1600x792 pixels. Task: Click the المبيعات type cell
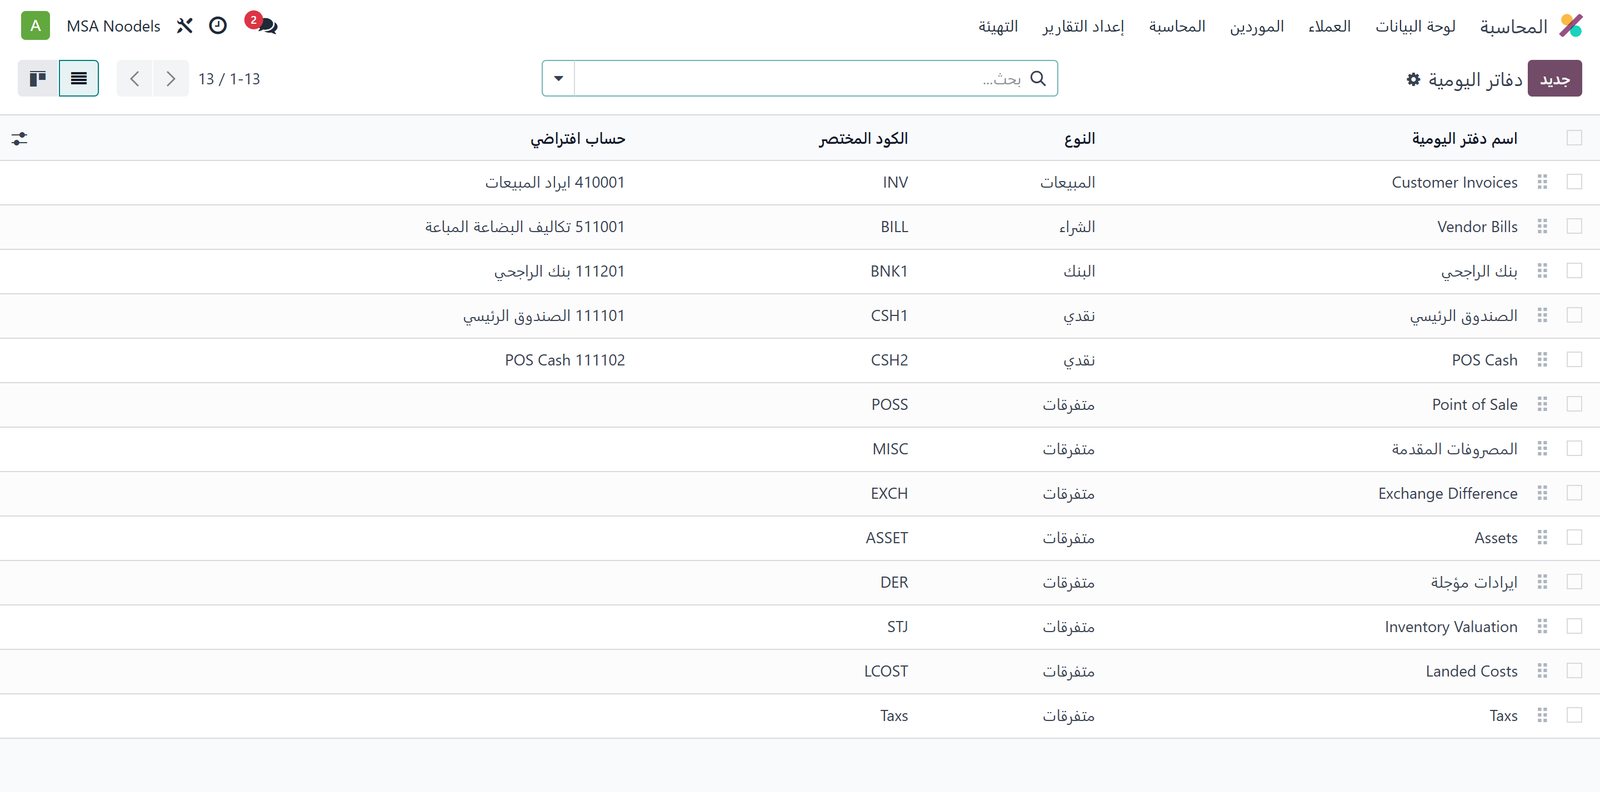(1067, 182)
